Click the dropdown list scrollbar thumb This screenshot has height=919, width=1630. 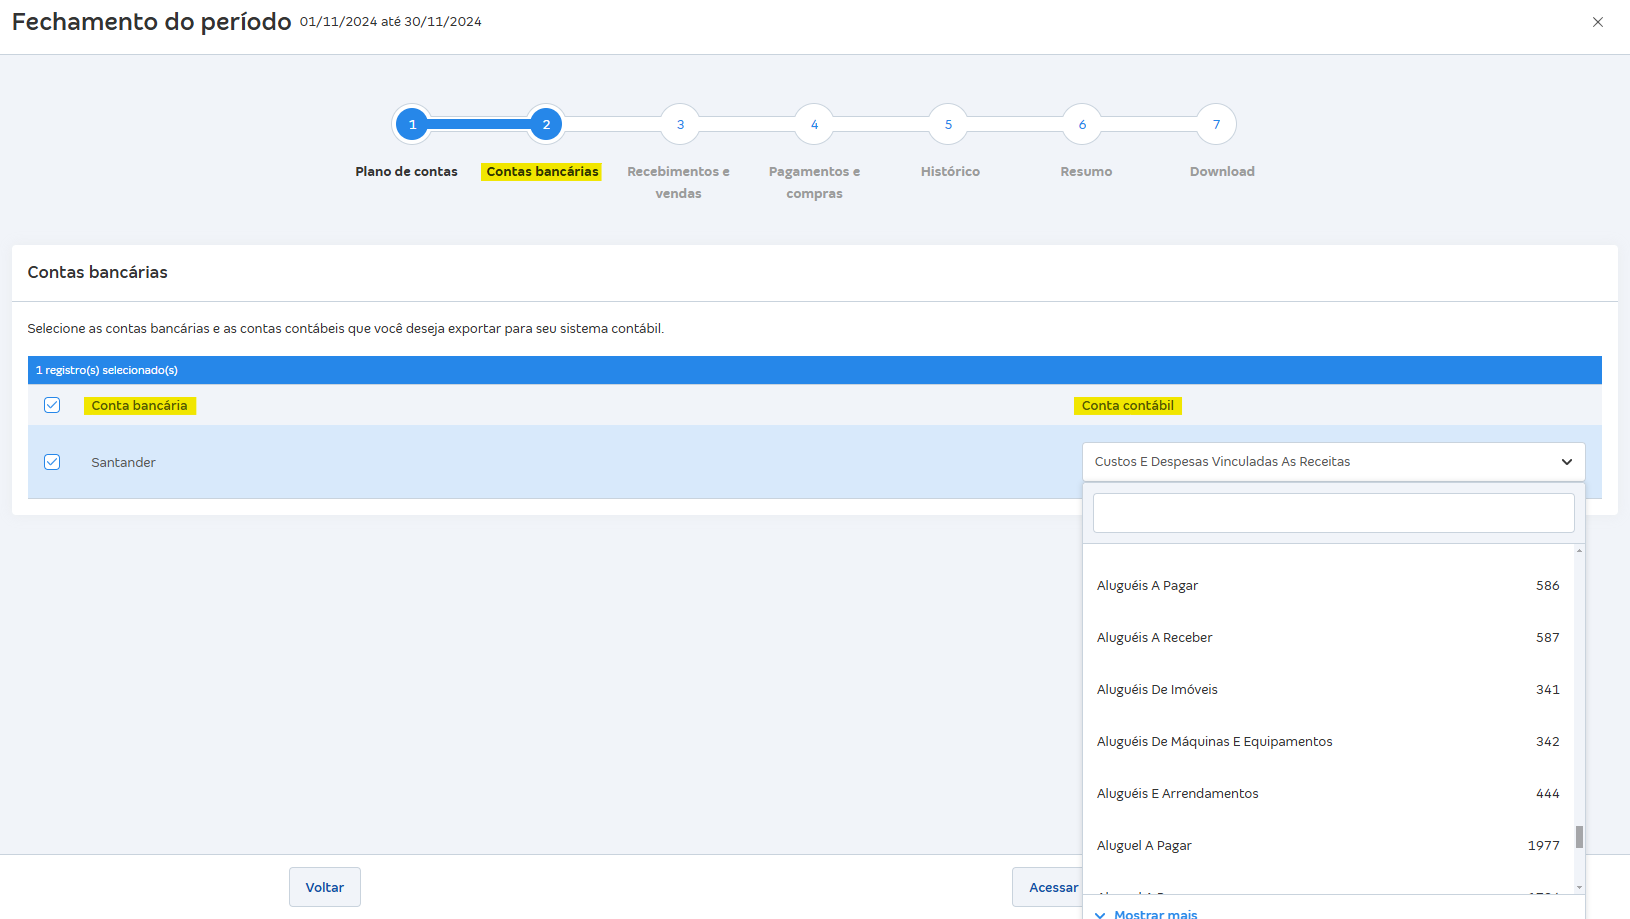(1579, 836)
